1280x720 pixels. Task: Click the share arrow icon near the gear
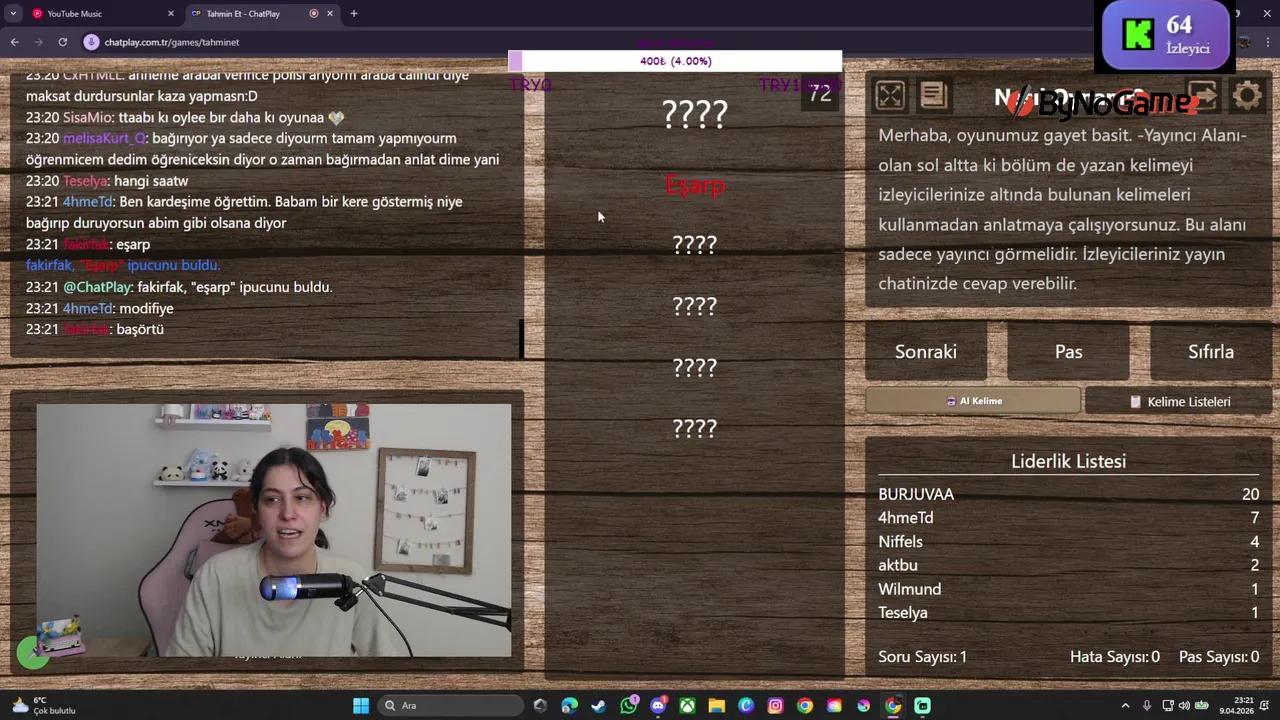click(x=1205, y=95)
